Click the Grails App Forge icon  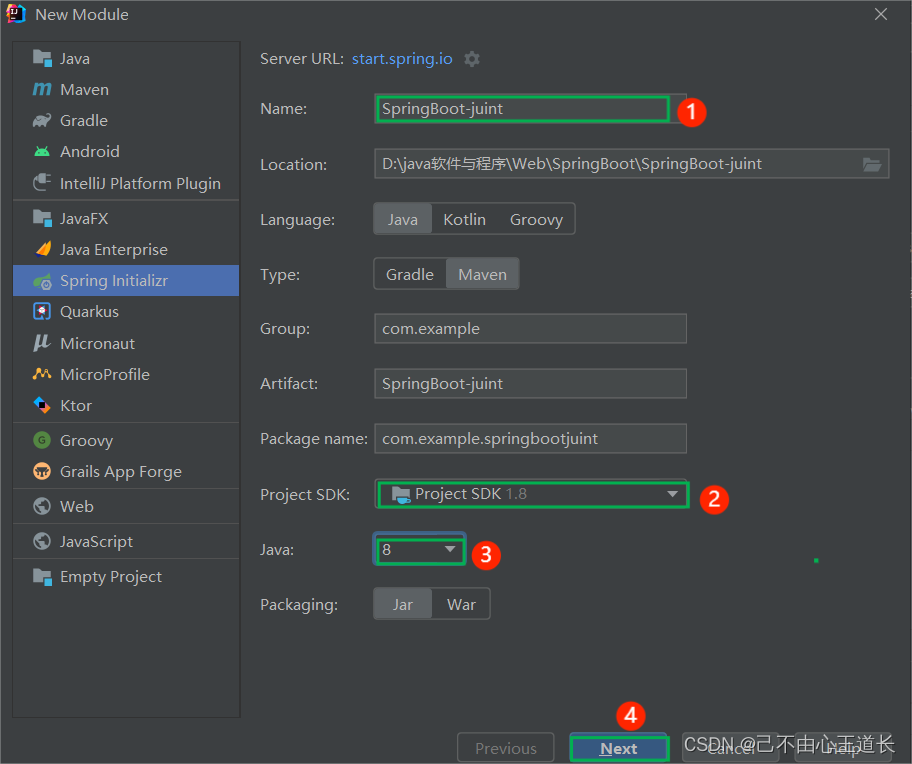point(42,472)
